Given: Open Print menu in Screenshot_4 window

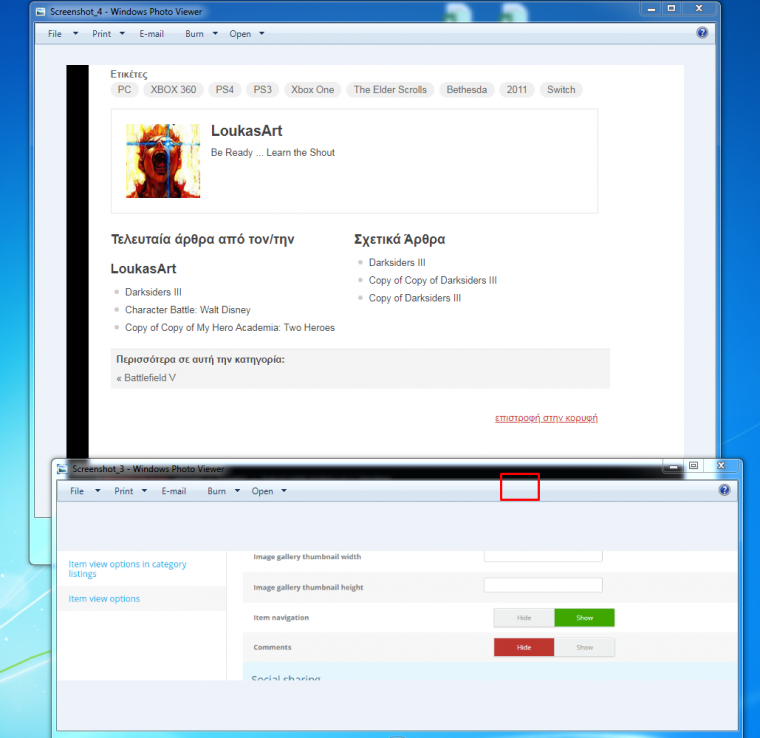Looking at the screenshot, I should tap(102, 34).
